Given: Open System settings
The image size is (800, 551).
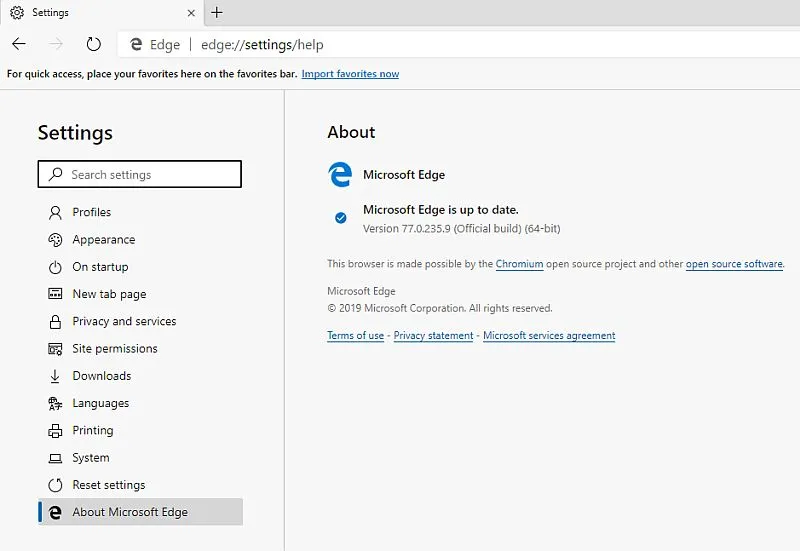Looking at the screenshot, I should click(x=140, y=458).
